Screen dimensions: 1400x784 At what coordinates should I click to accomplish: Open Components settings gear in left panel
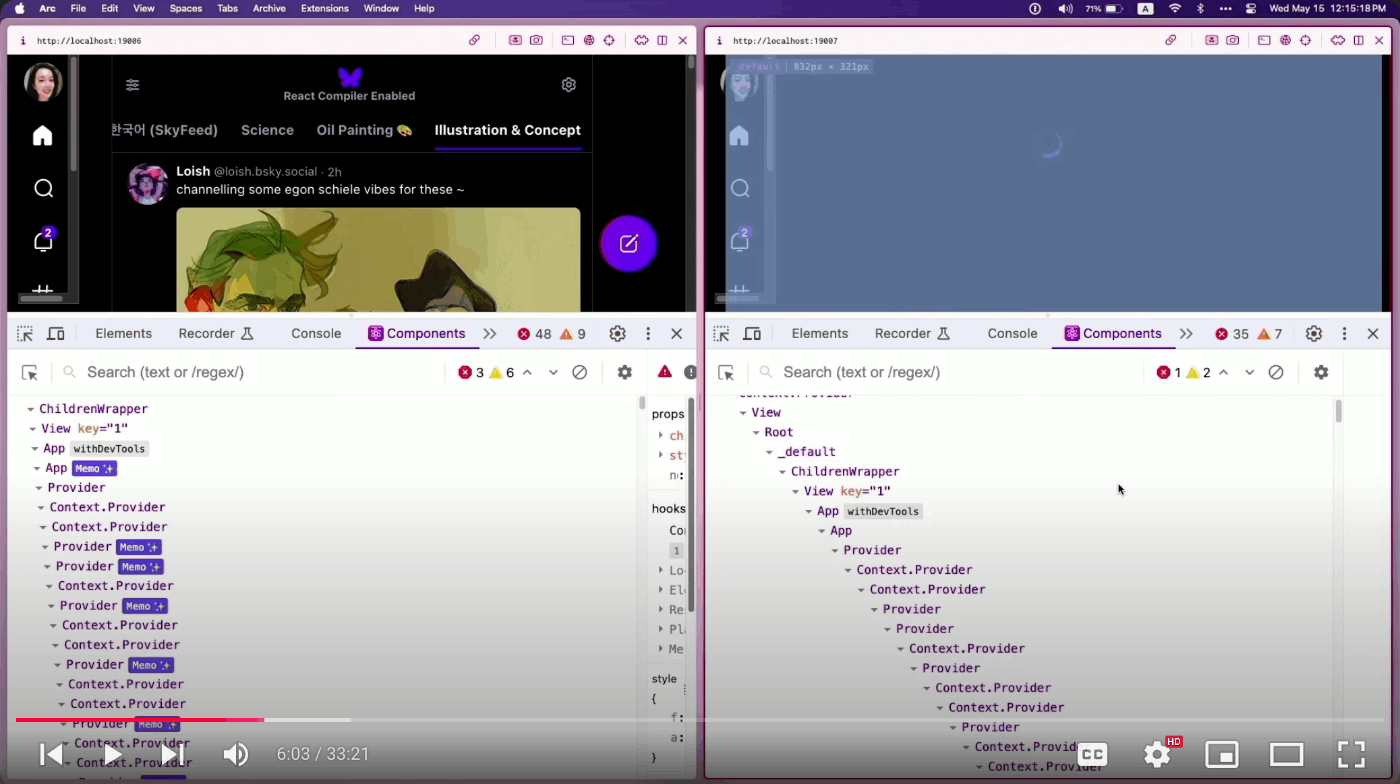pyautogui.click(x=625, y=372)
